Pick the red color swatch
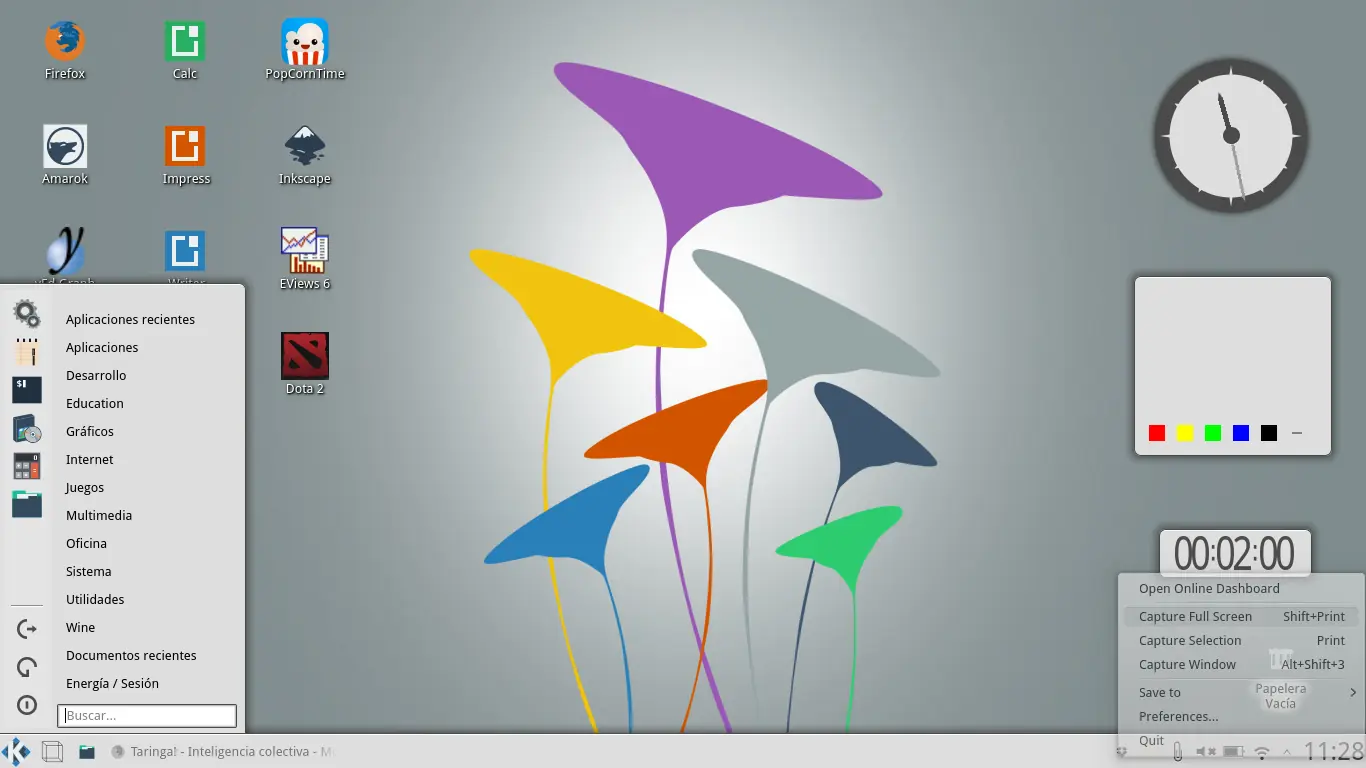Viewport: 1366px width, 768px height. (x=1157, y=433)
